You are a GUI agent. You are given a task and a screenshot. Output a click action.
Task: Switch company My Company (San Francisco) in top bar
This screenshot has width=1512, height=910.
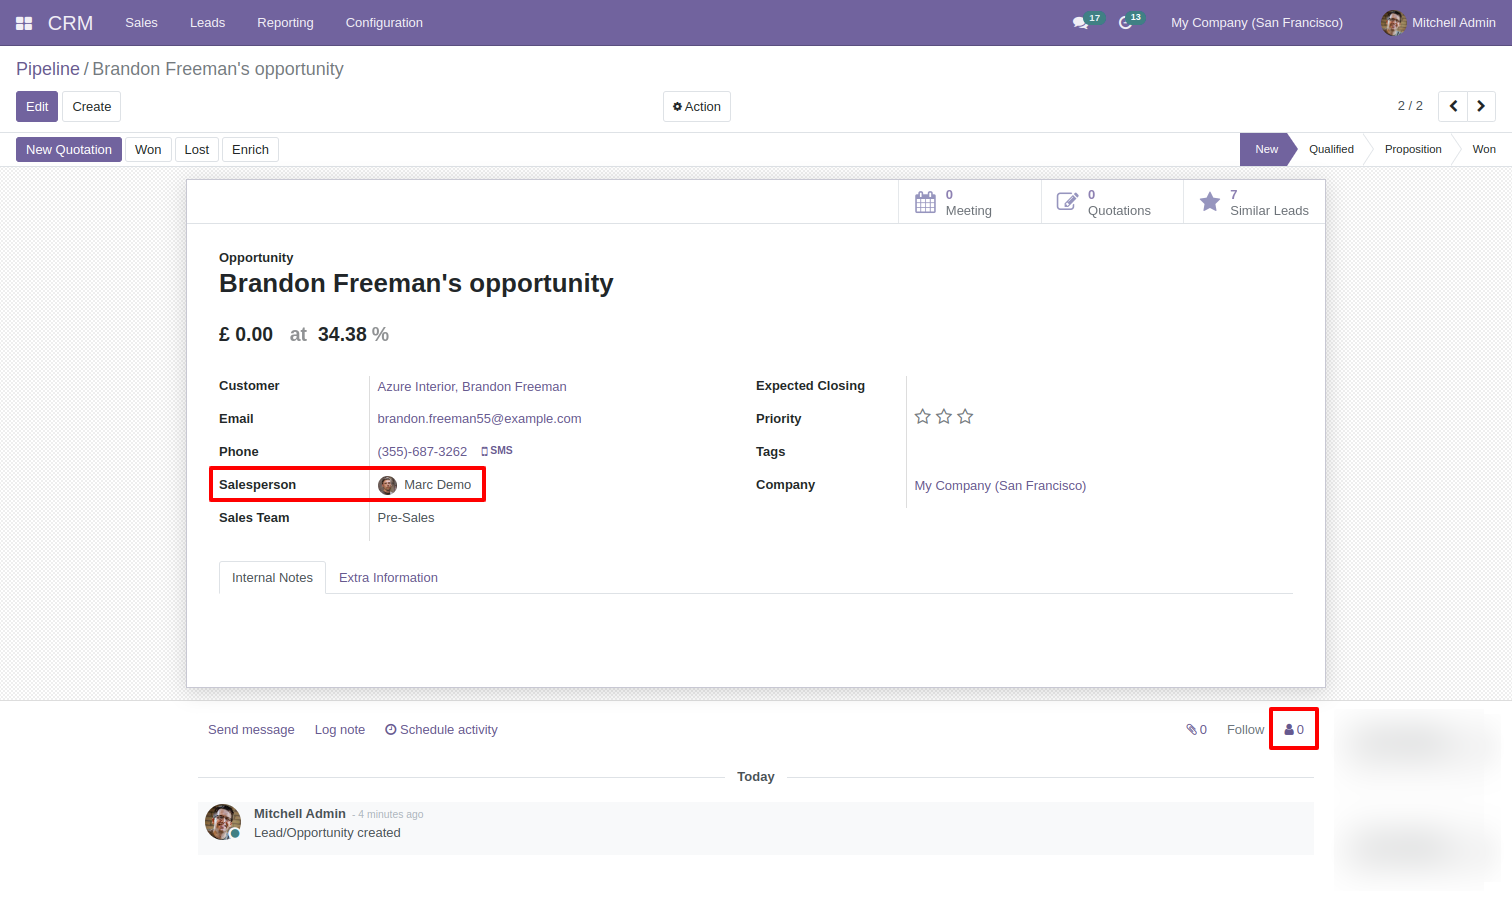coord(1257,23)
